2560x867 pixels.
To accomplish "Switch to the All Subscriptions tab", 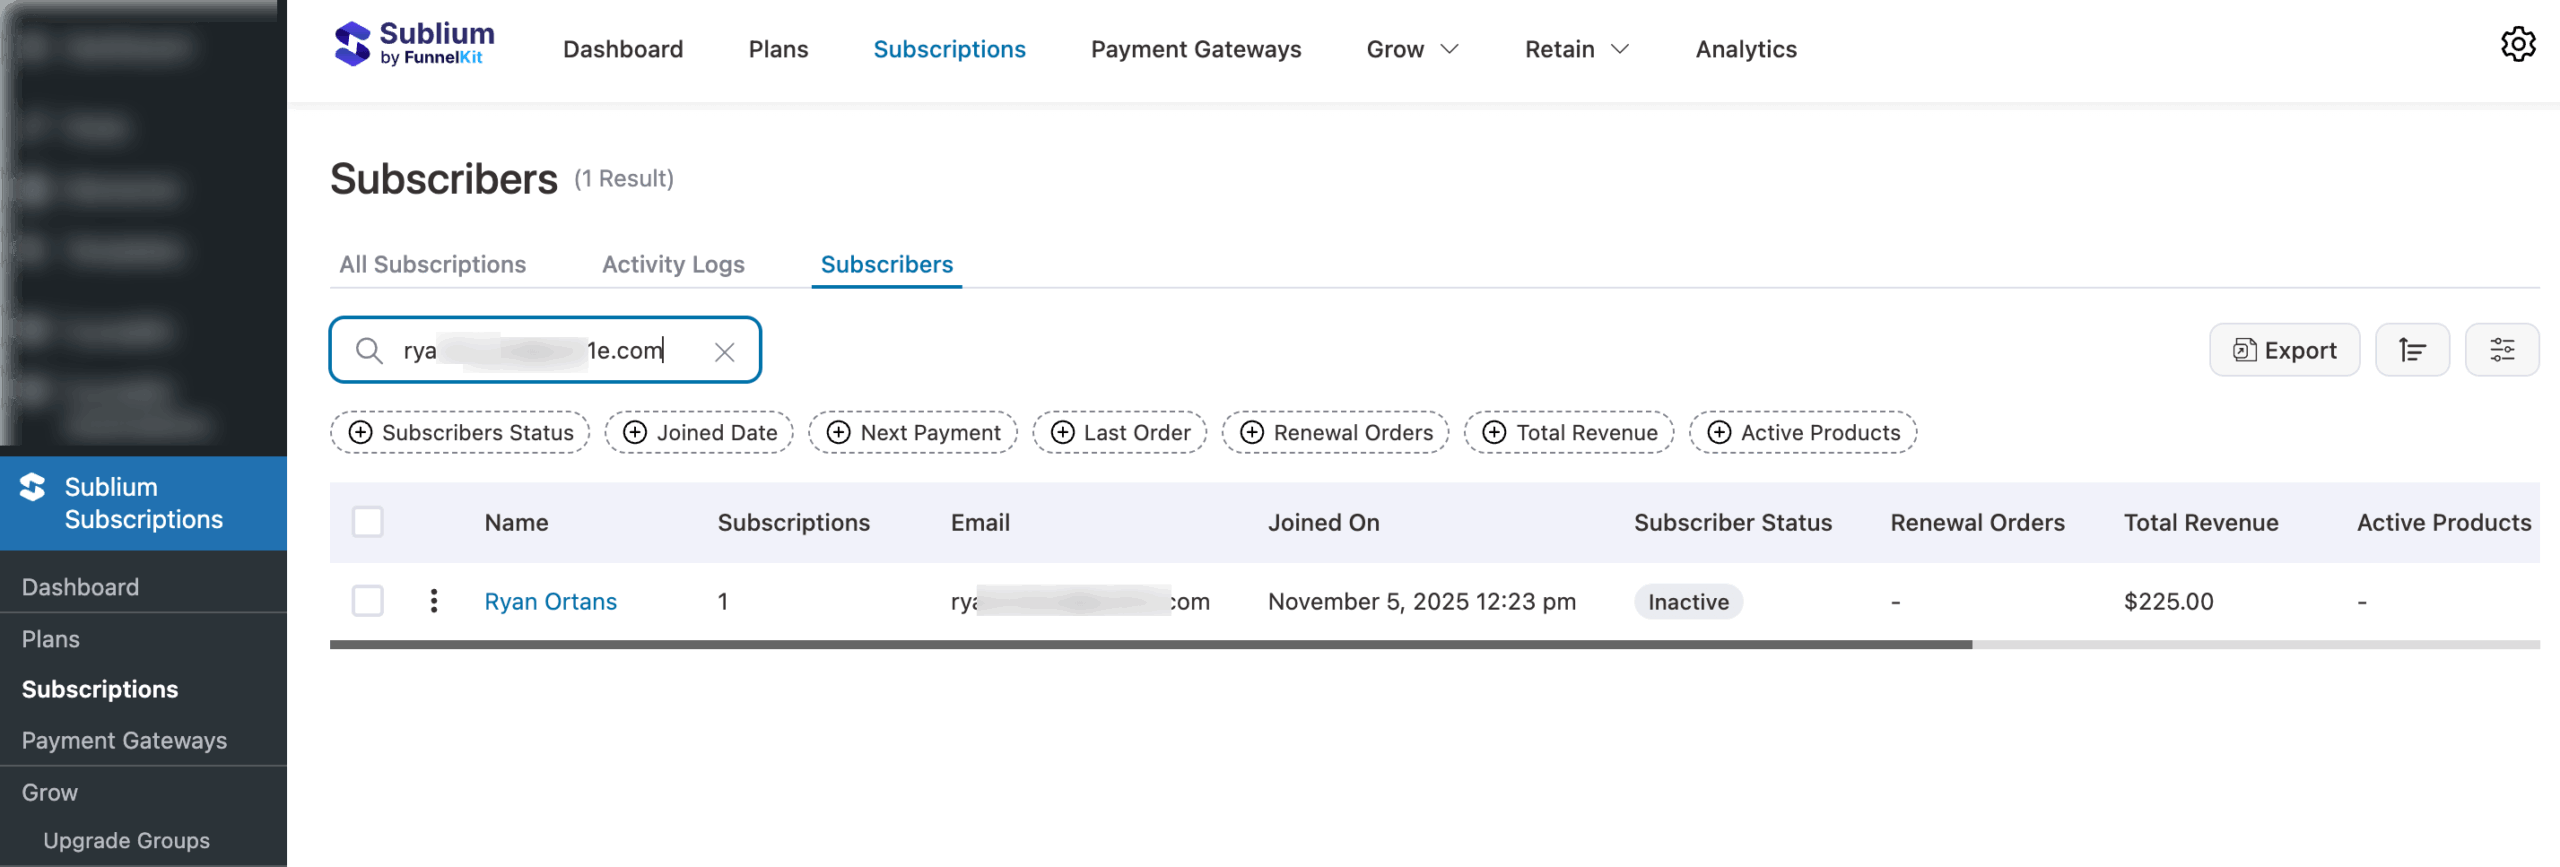I will click(432, 265).
